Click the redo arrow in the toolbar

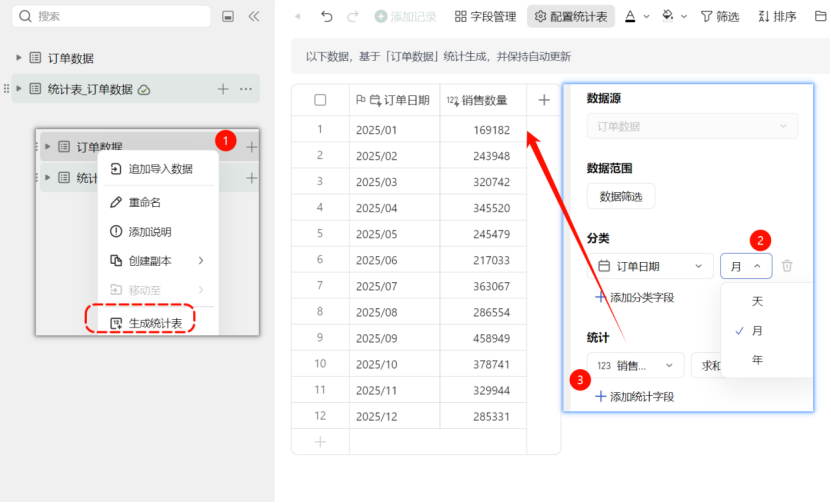pos(352,16)
